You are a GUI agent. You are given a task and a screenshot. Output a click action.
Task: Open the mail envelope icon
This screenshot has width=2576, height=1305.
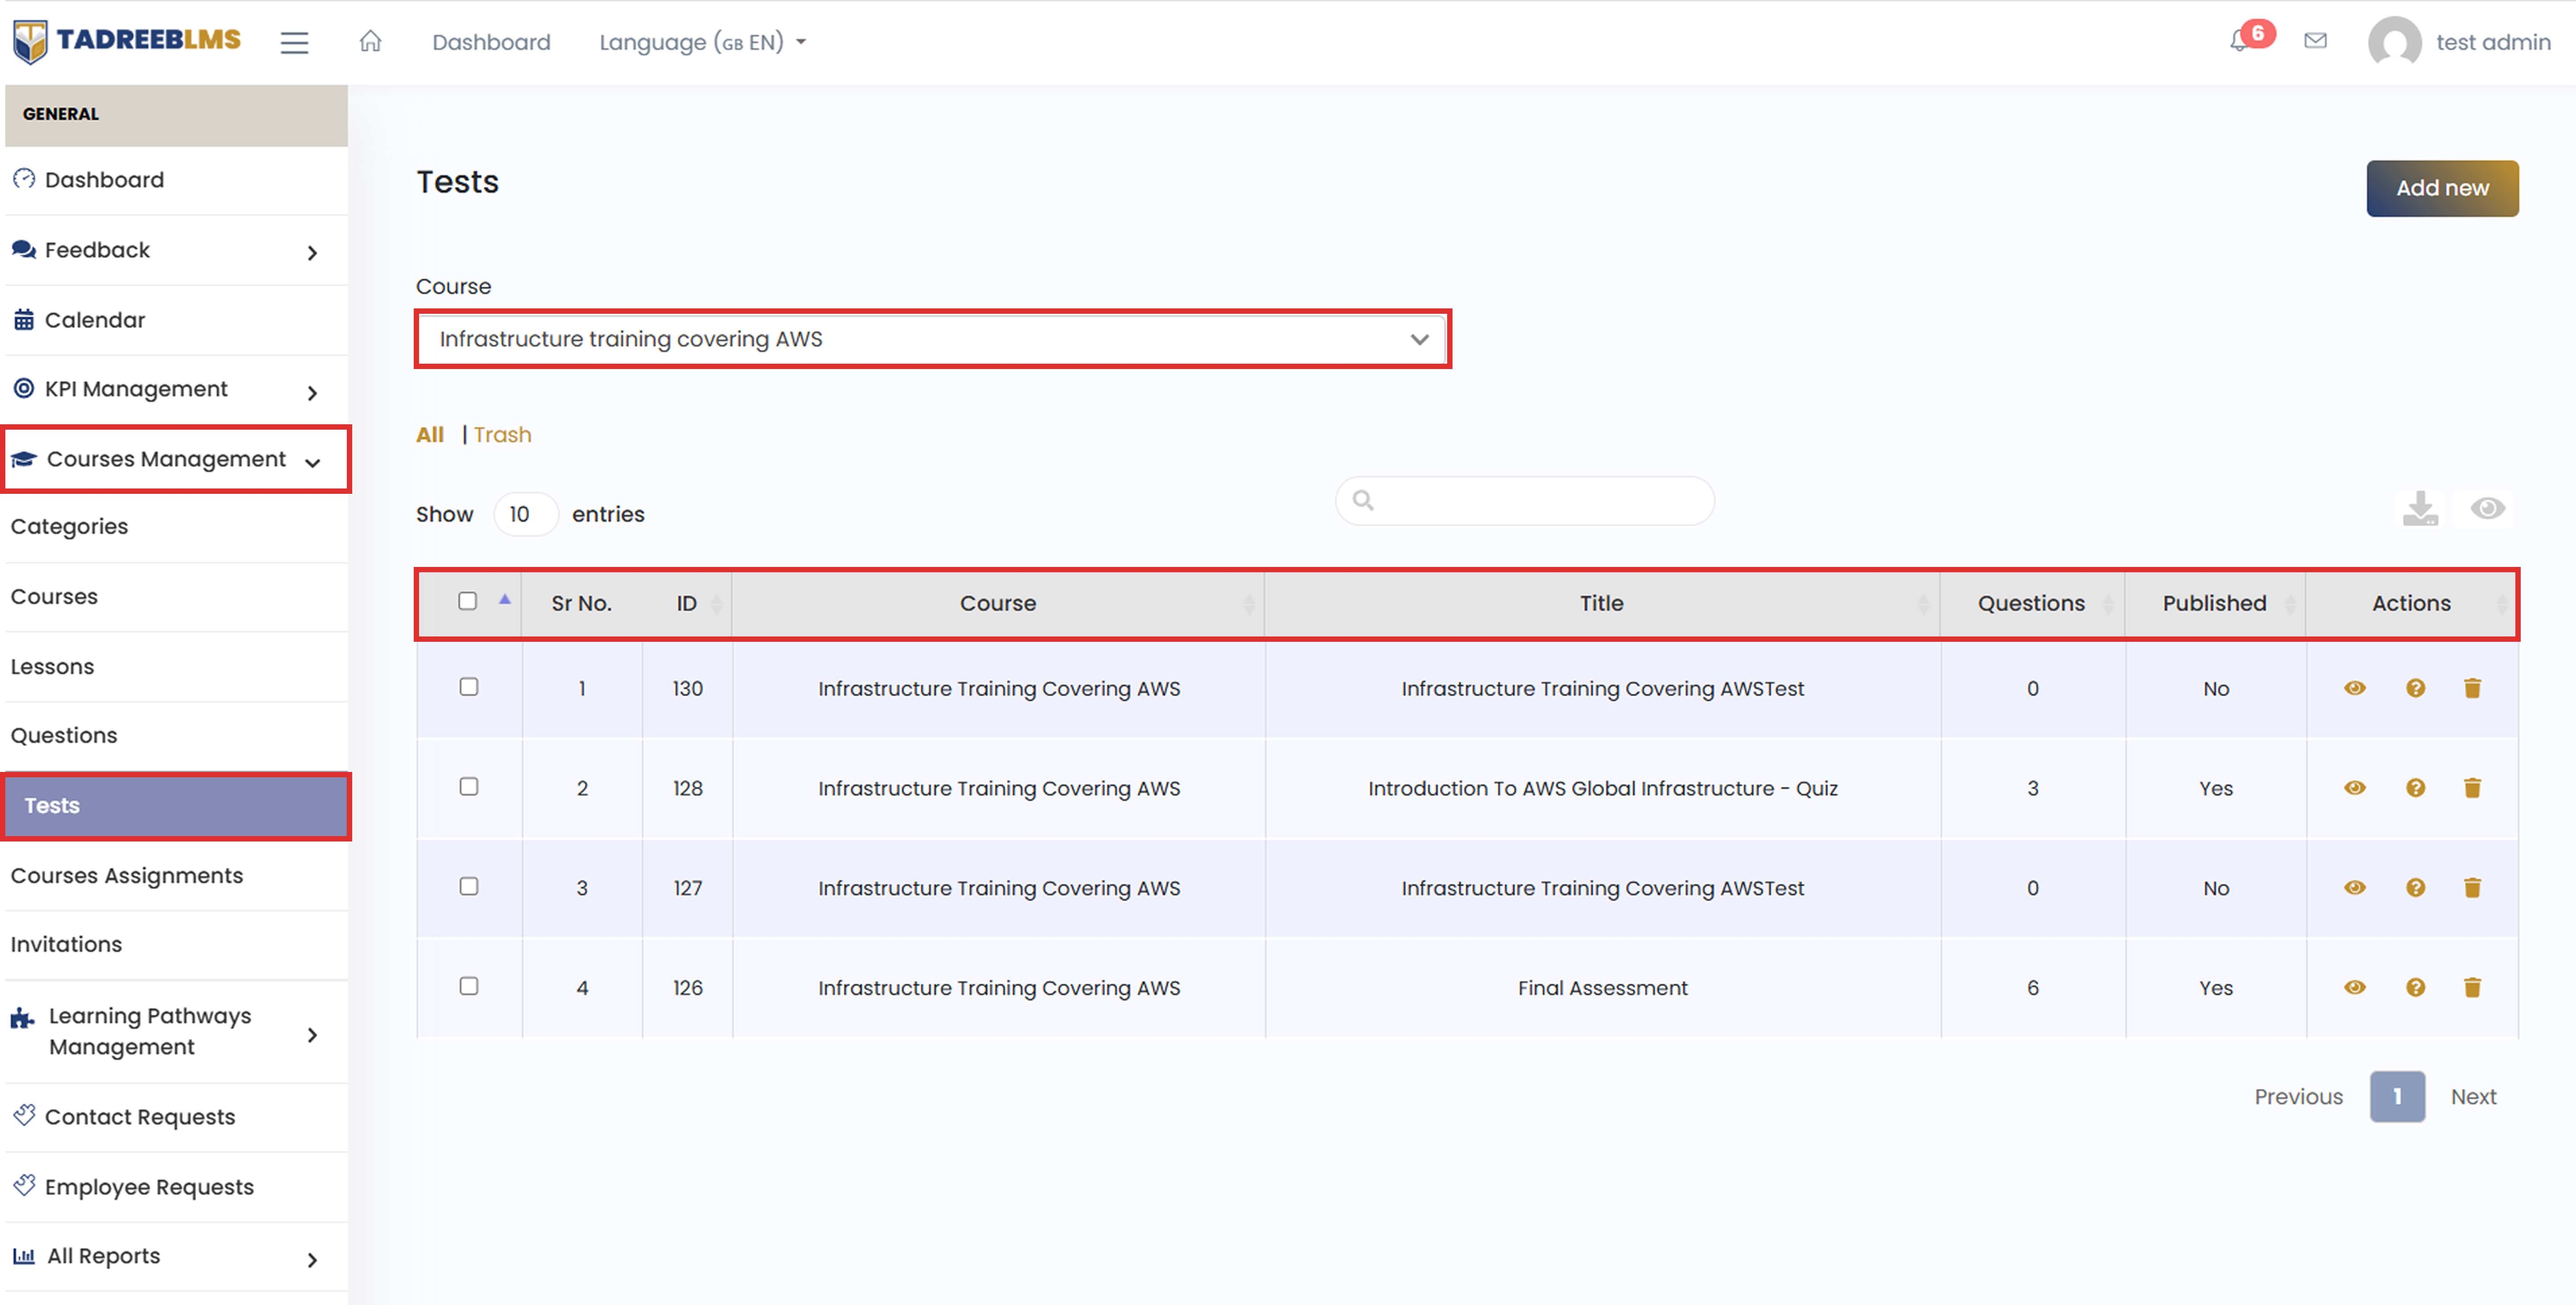[2315, 41]
